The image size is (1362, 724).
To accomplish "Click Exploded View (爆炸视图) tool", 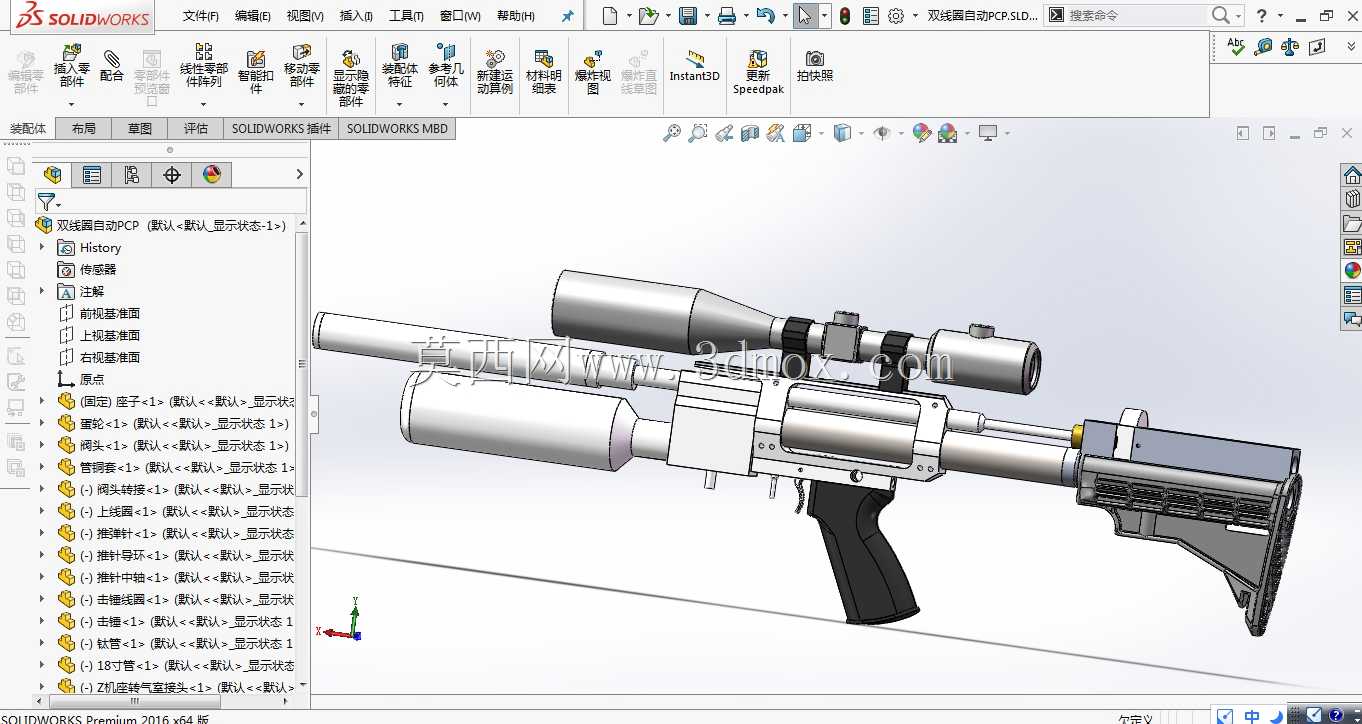I will pos(593,72).
